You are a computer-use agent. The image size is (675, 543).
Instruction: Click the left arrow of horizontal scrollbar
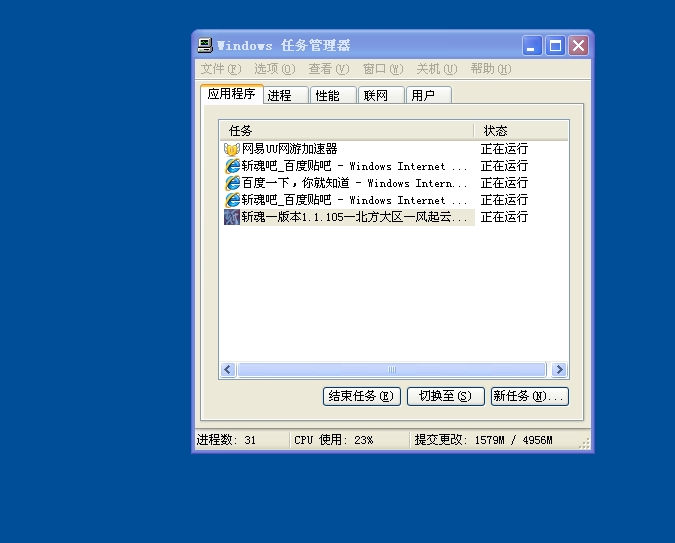(x=228, y=369)
